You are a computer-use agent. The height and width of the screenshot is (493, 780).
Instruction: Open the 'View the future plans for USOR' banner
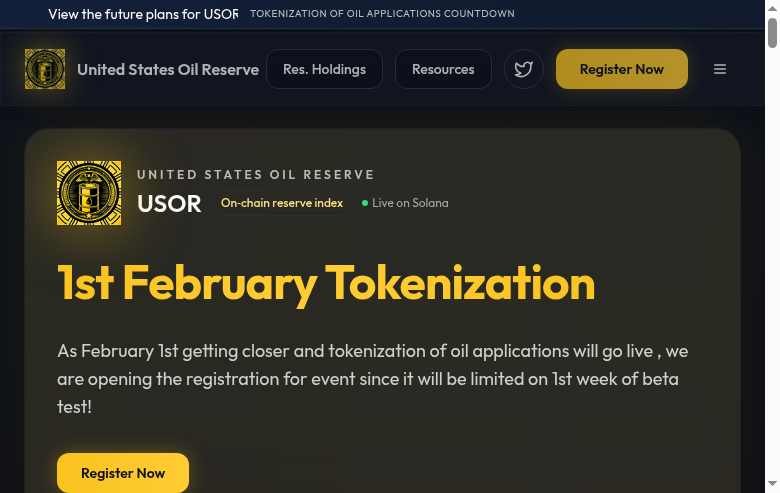click(143, 14)
